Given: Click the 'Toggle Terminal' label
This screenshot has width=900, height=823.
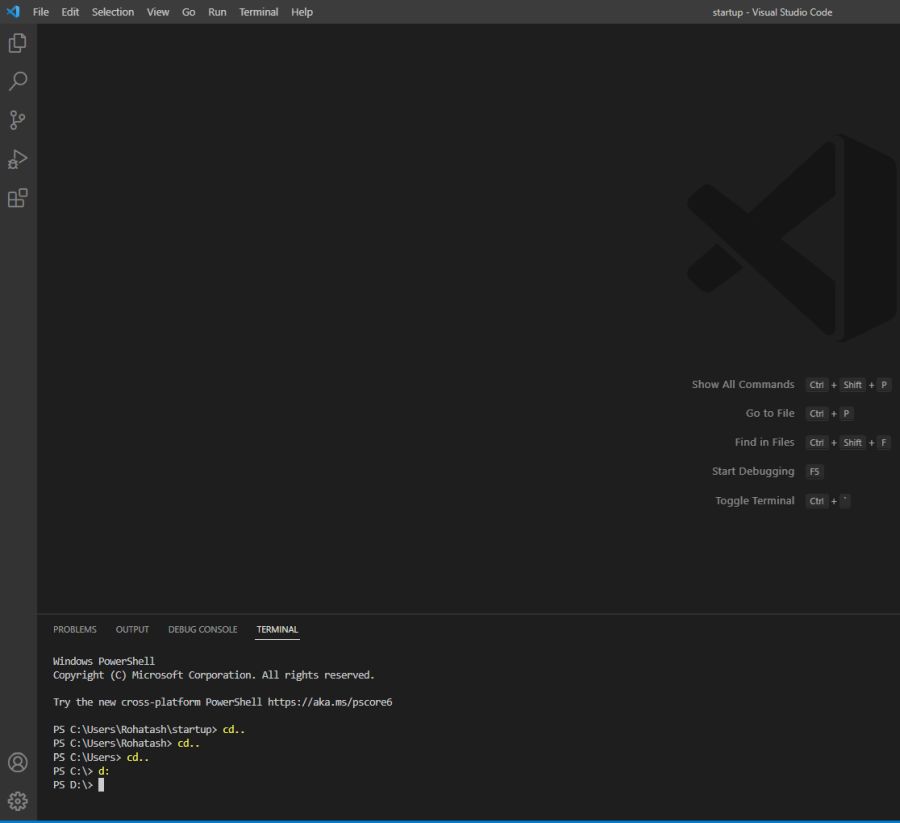Looking at the screenshot, I should click(755, 500).
